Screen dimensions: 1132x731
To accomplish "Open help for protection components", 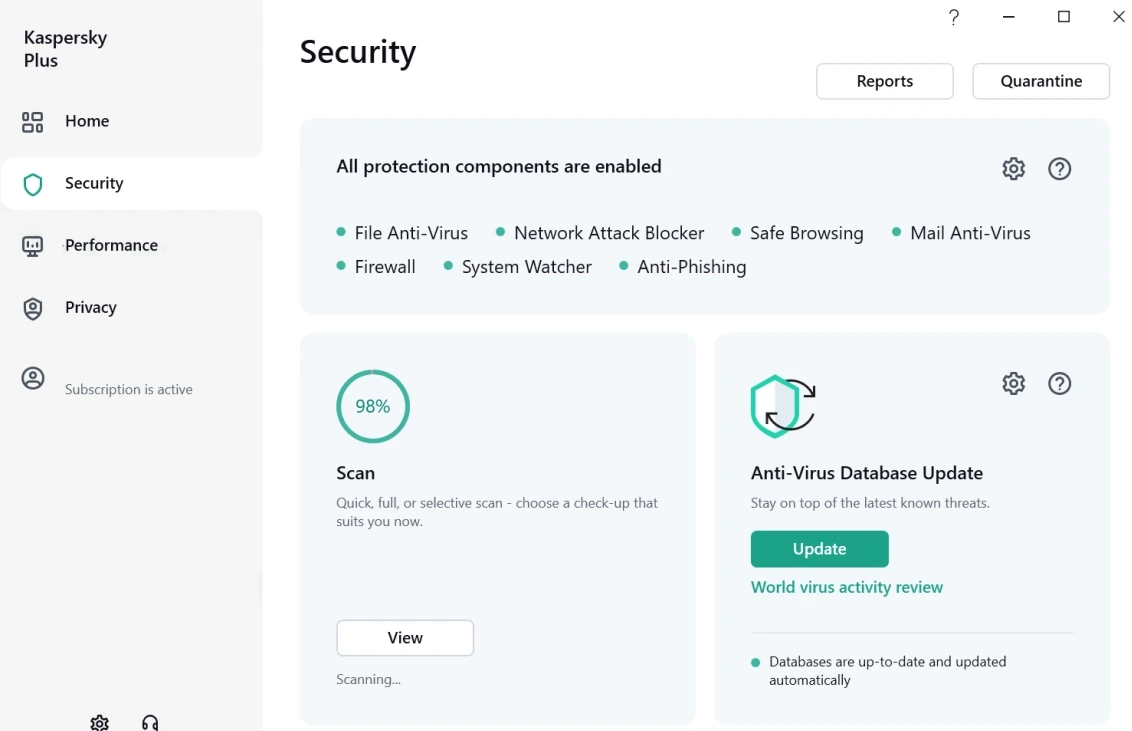I will (1059, 169).
